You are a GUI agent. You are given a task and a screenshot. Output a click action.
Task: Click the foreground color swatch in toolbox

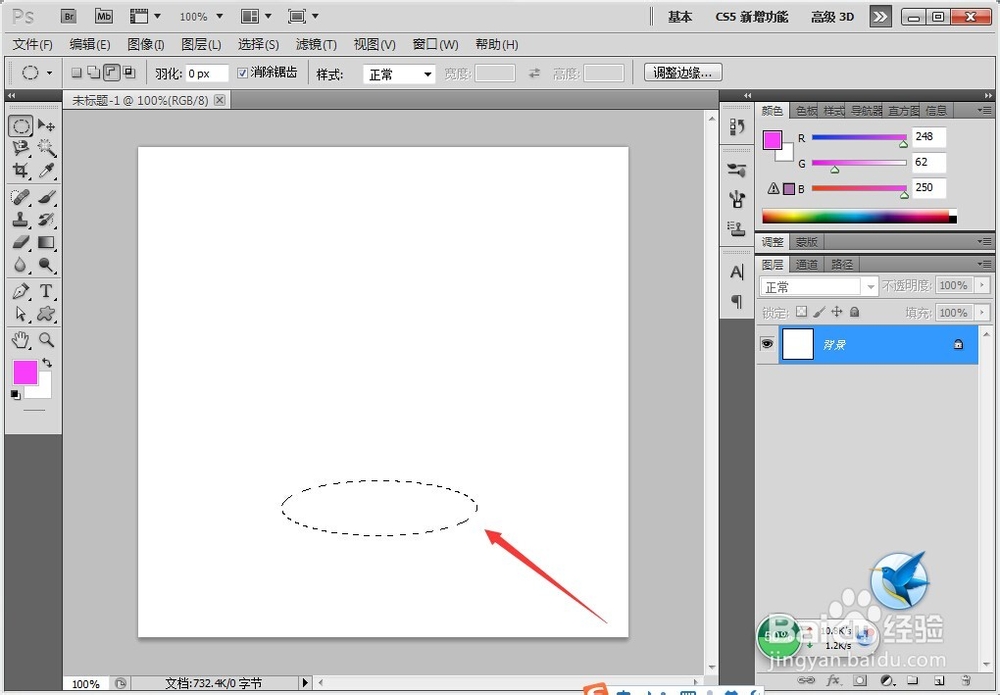click(x=25, y=372)
